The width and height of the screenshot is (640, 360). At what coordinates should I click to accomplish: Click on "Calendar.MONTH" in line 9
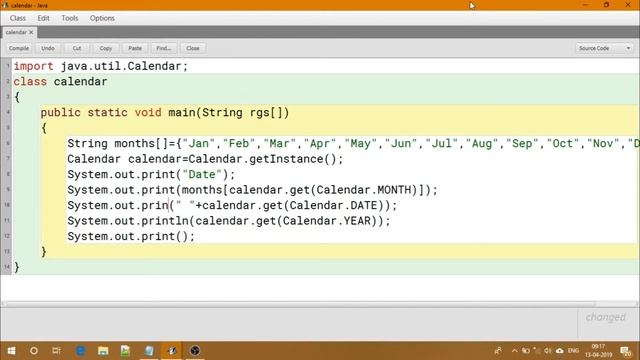pos(364,190)
